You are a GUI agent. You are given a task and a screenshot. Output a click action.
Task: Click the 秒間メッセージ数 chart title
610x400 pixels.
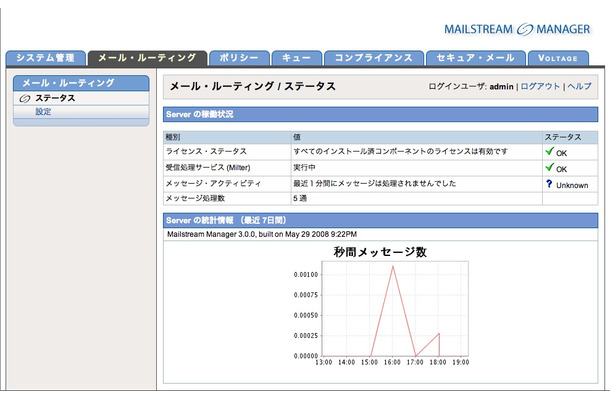[x=380, y=252]
